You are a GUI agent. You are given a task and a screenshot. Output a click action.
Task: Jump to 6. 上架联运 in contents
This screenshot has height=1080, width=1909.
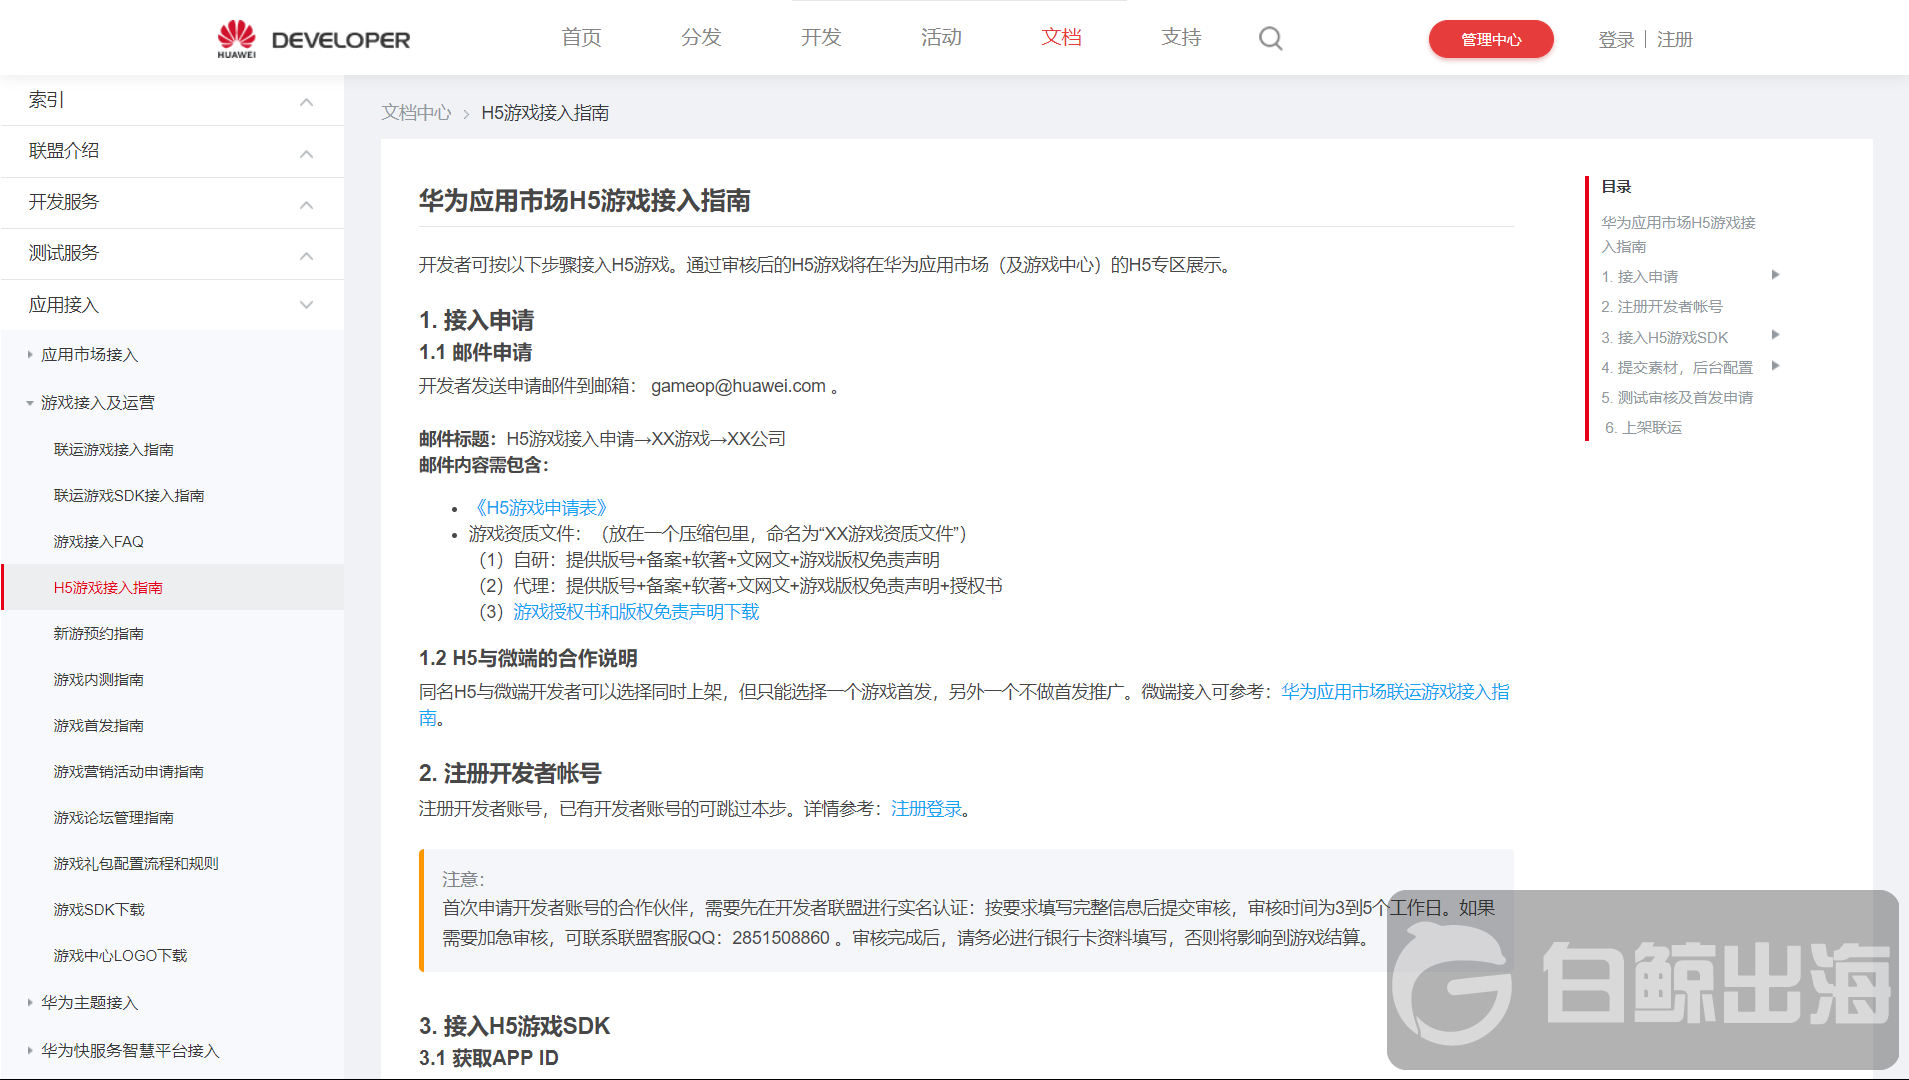[1643, 428]
